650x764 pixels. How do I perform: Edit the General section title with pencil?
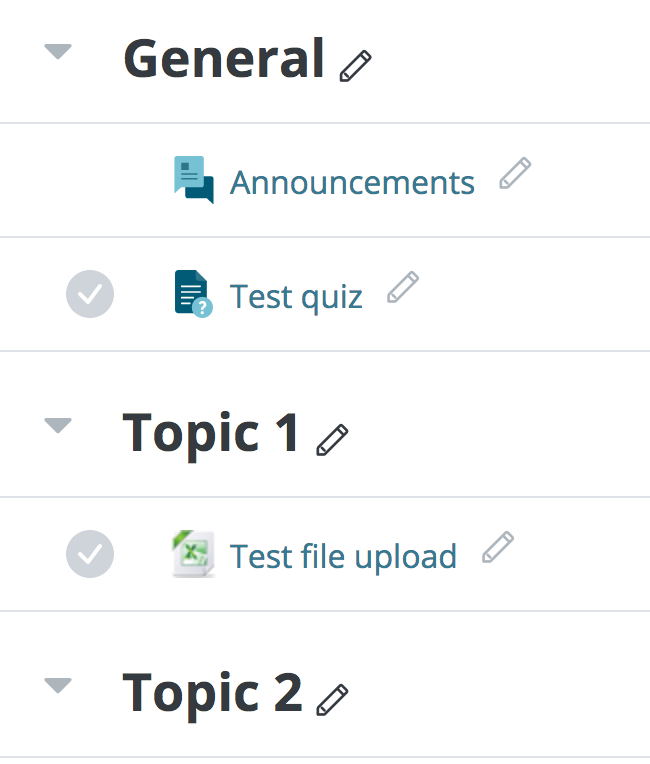(x=355, y=66)
